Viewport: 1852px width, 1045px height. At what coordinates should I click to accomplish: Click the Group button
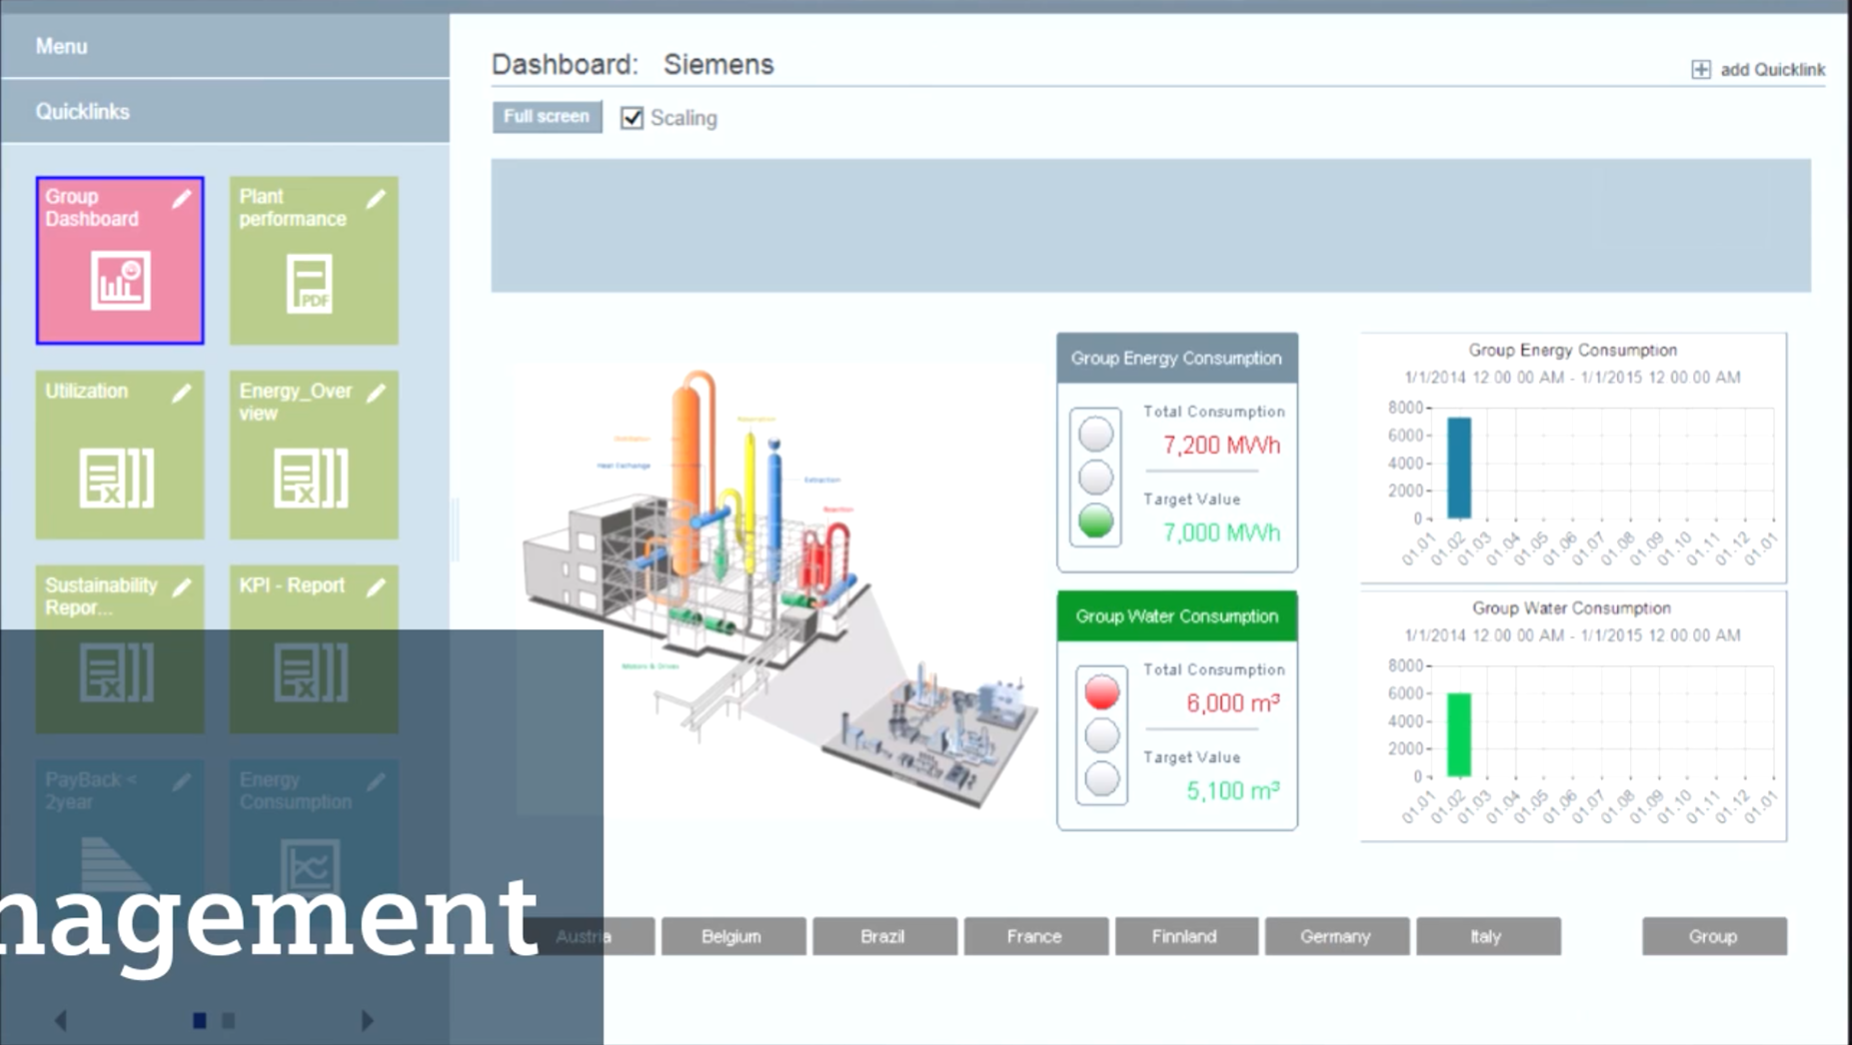[x=1713, y=936]
